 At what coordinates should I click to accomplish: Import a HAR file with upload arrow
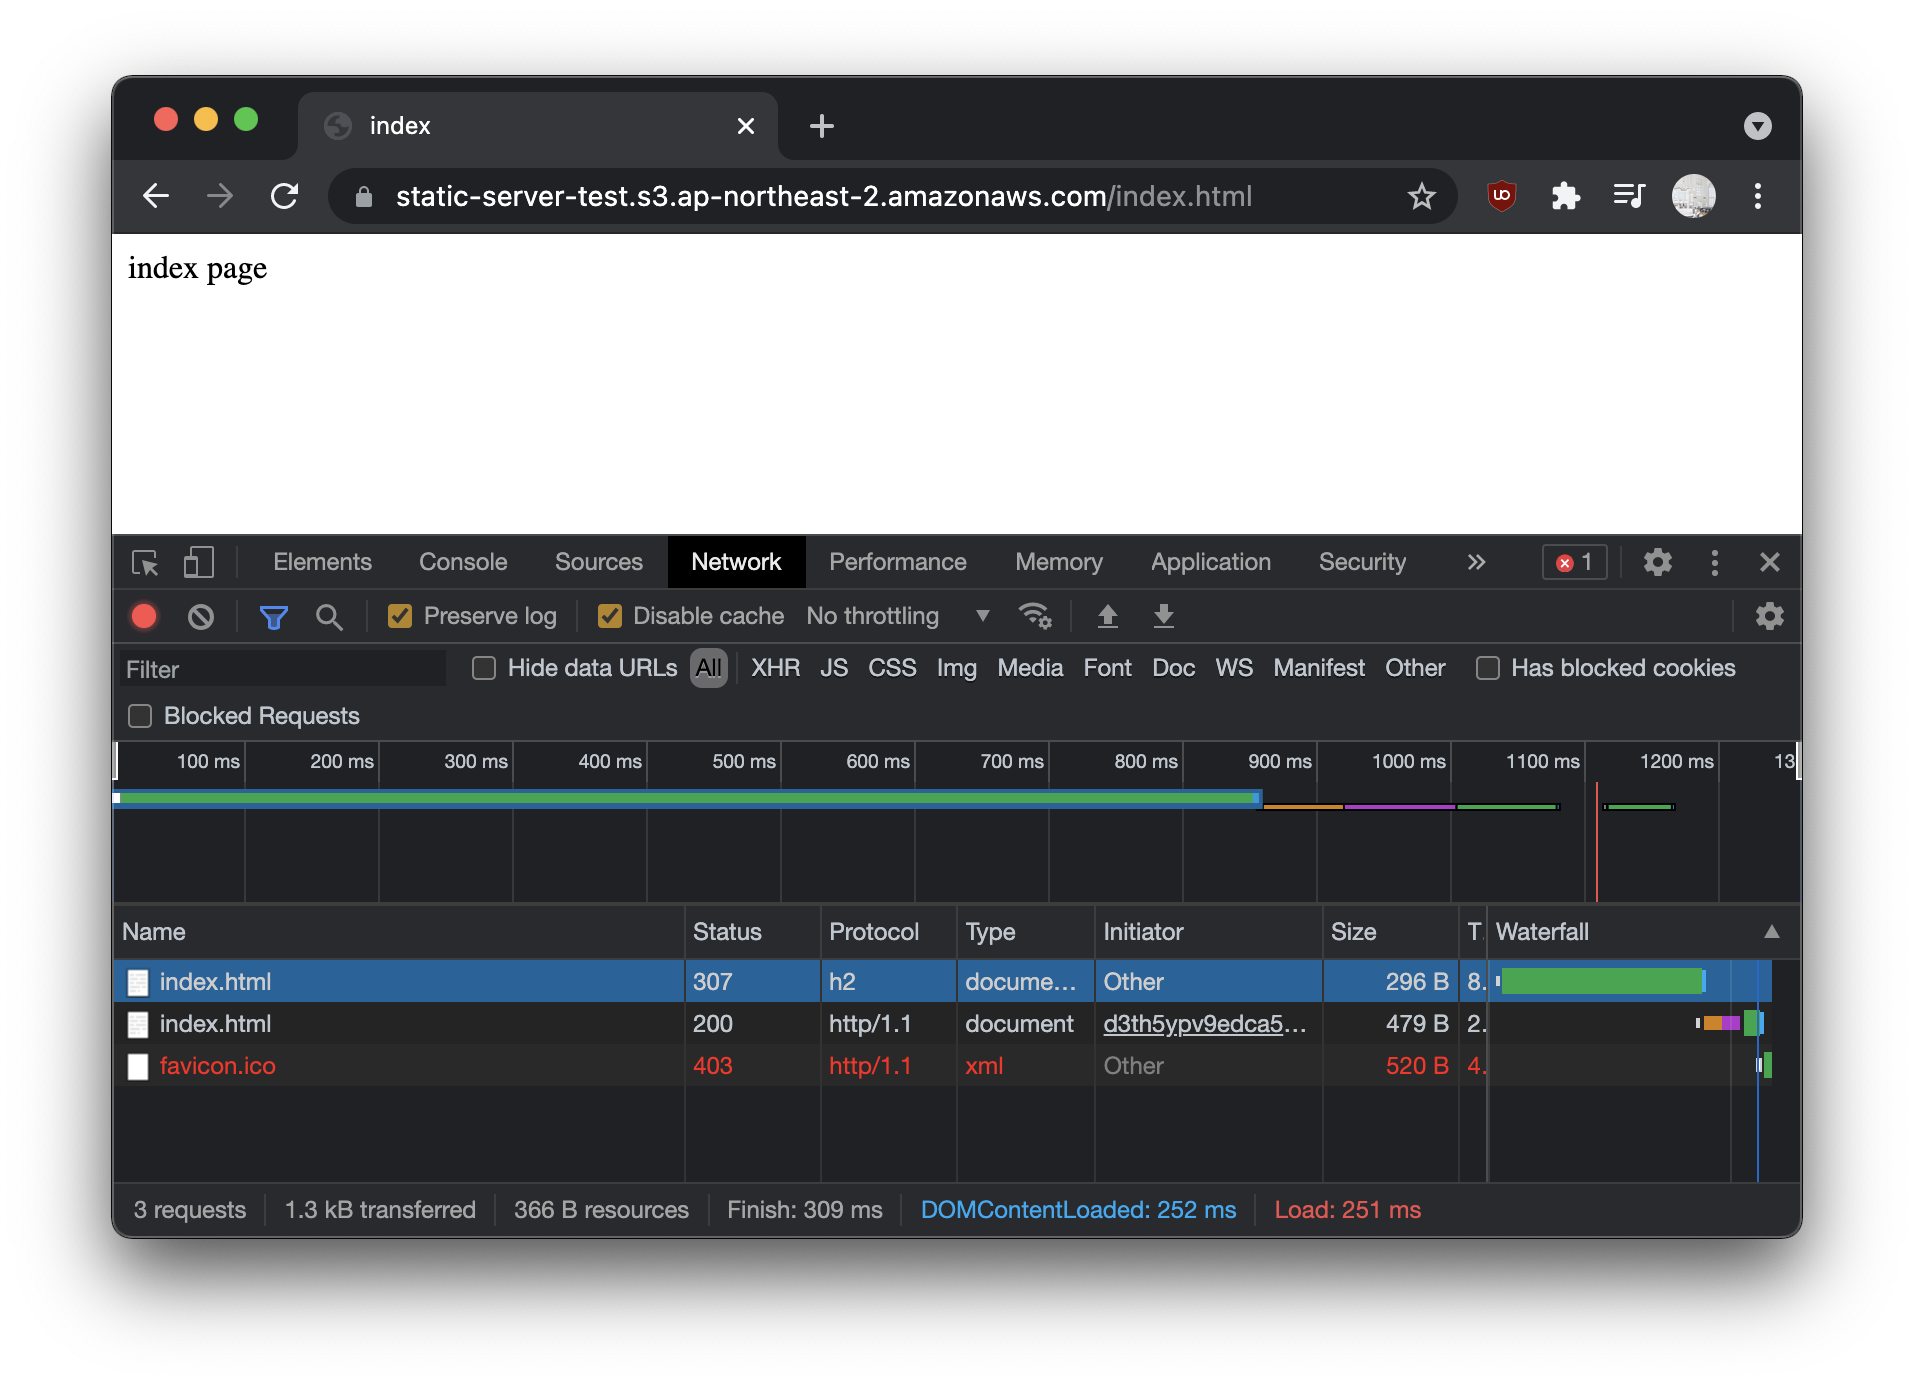pos(1107,616)
